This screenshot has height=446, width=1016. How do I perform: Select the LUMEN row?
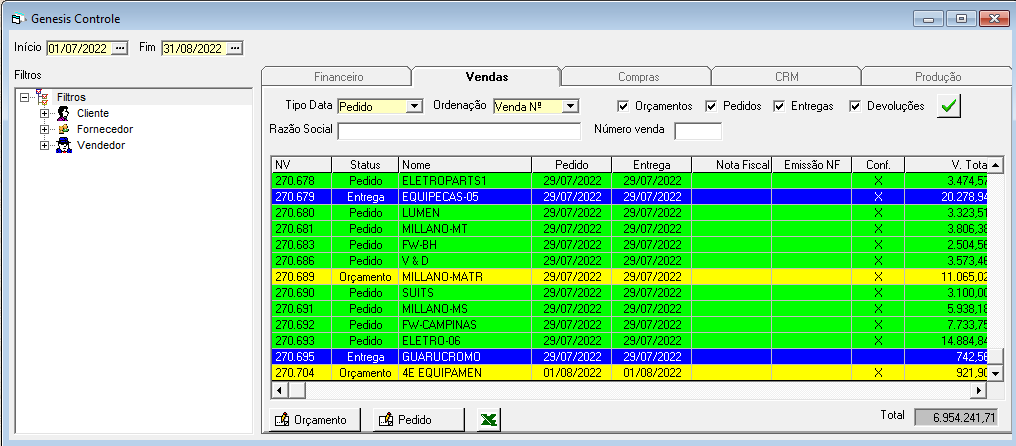[629, 213]
